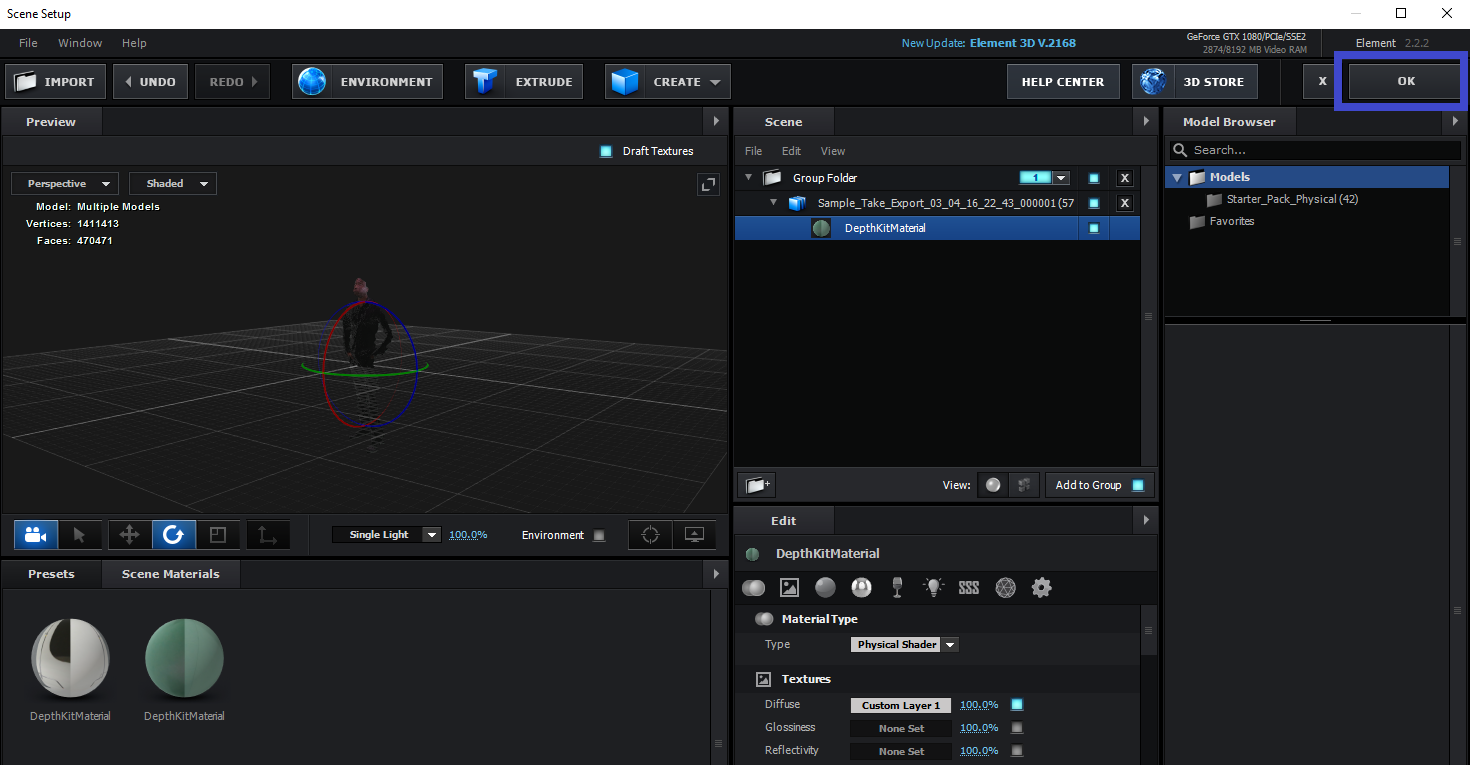Activate the rotate tool in Preview
This screenshot has height=765, width=1470.
(173, 535)
